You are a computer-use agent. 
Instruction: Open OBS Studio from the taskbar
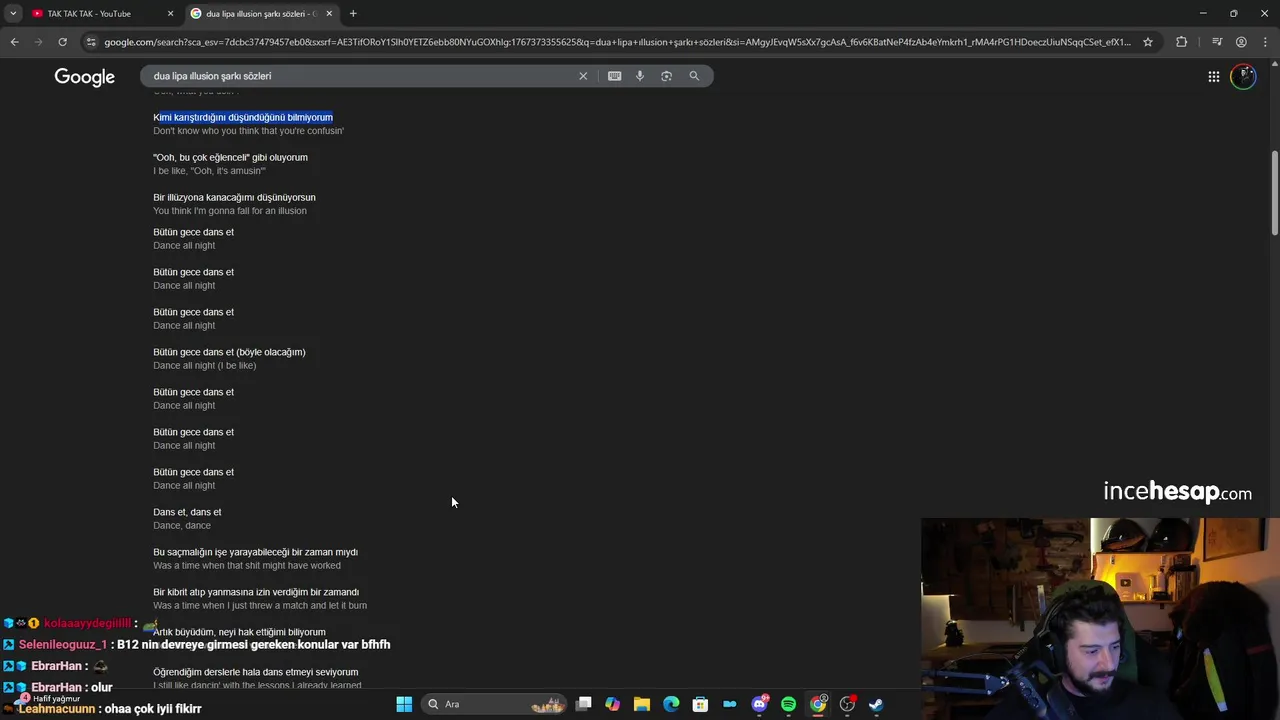(848, 704)
